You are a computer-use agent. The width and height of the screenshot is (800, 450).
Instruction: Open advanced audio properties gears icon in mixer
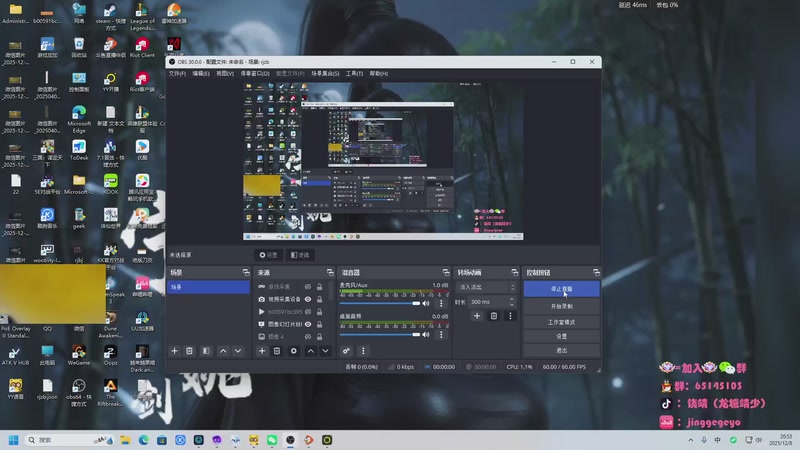point(346,351)
